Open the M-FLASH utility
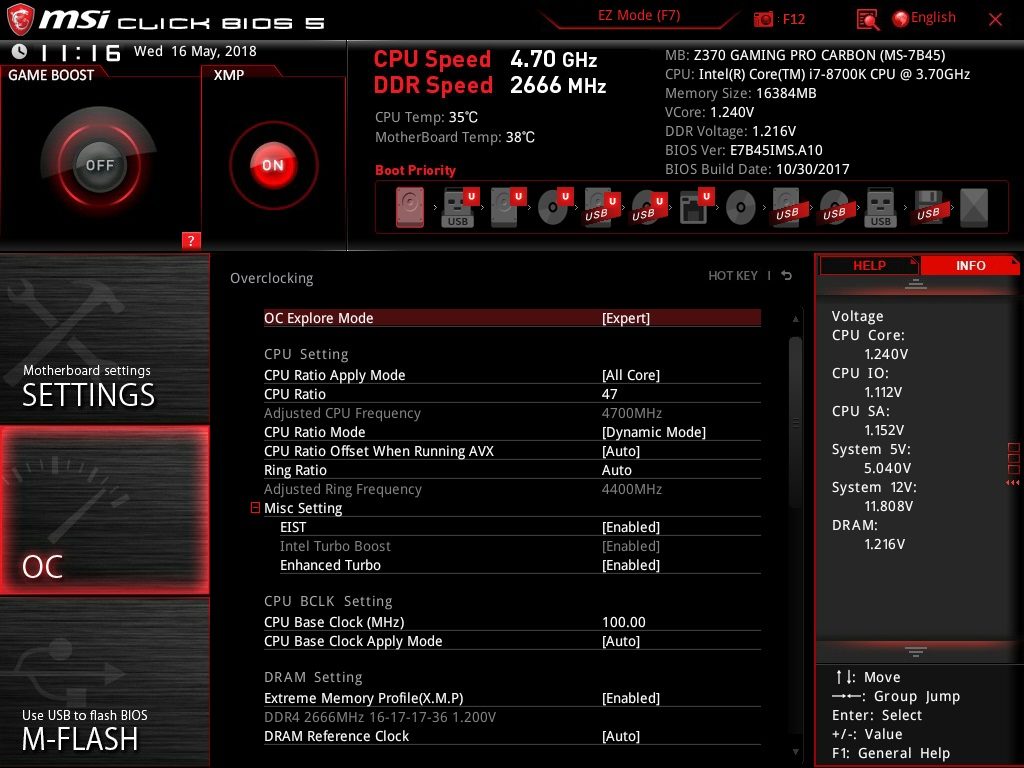Screen dimensions: 1024x768 [105, 682]
